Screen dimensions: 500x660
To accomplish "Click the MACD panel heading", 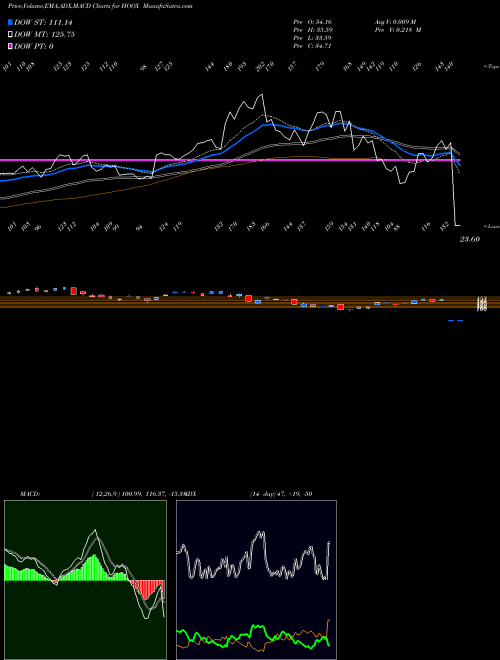I will 30,494.
